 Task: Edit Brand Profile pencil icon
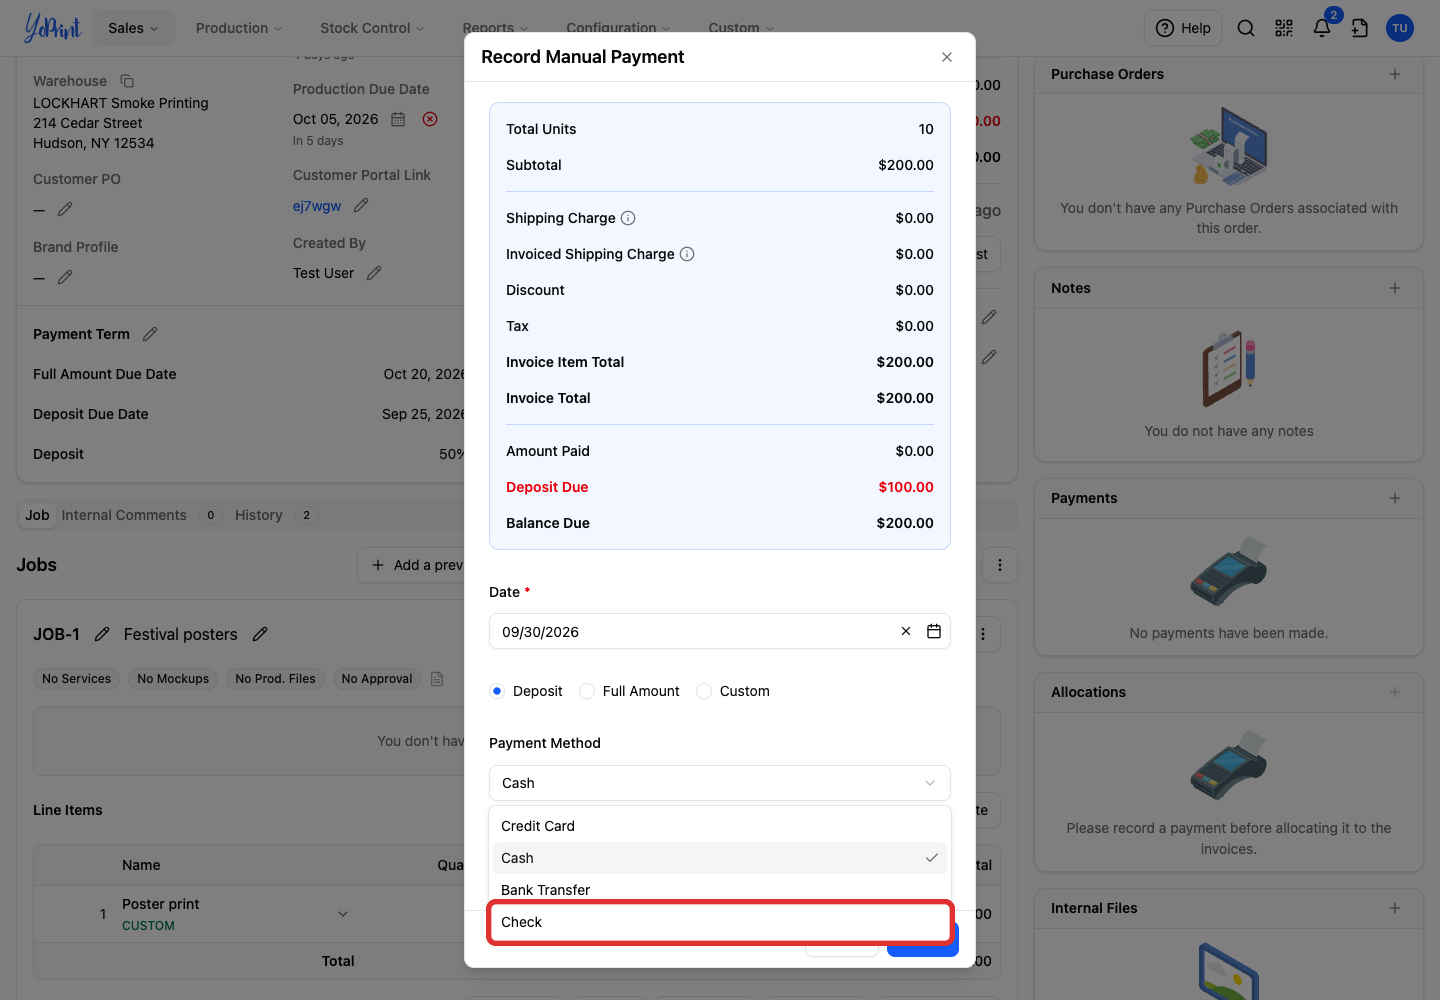pos(65,277)
